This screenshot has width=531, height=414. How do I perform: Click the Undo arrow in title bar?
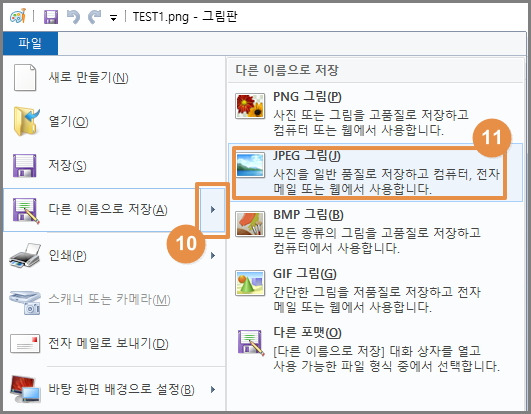tap(73, 17)
